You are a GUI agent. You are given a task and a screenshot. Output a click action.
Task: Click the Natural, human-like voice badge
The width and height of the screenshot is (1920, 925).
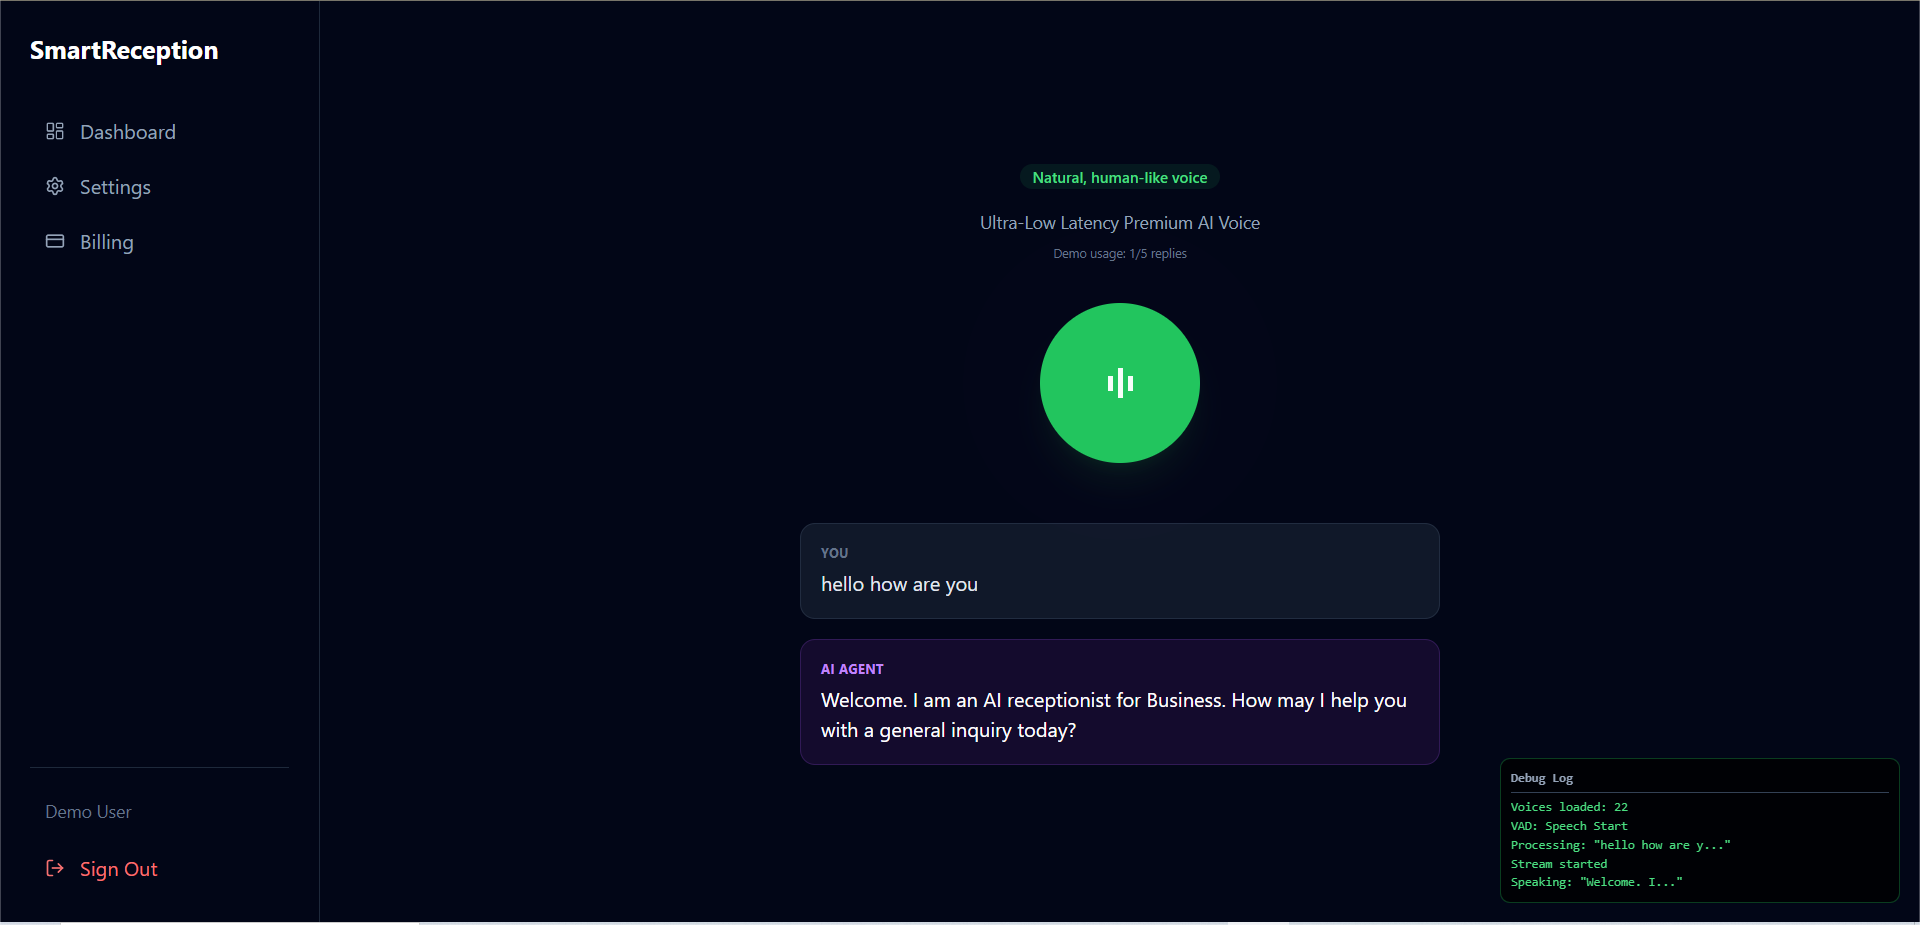[1119, 177]
